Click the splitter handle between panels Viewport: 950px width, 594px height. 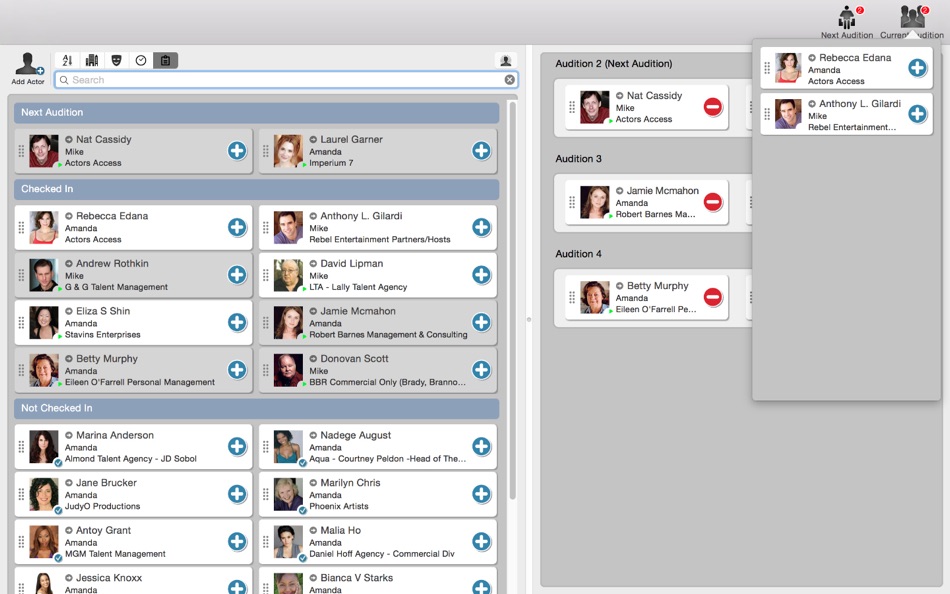click(528, 319)
